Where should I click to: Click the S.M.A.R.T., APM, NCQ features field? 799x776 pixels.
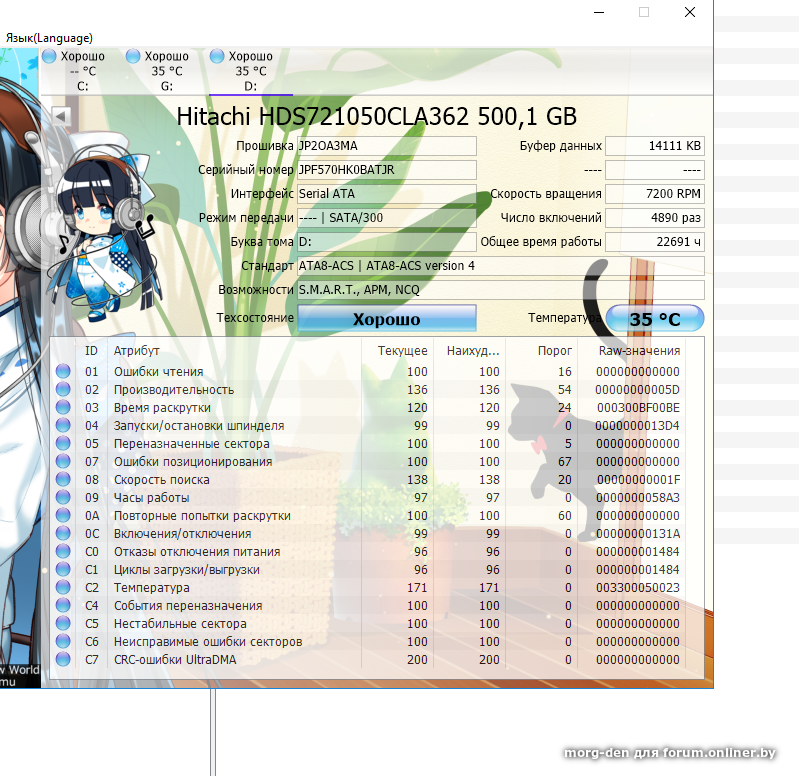click(x=501, y=289)
